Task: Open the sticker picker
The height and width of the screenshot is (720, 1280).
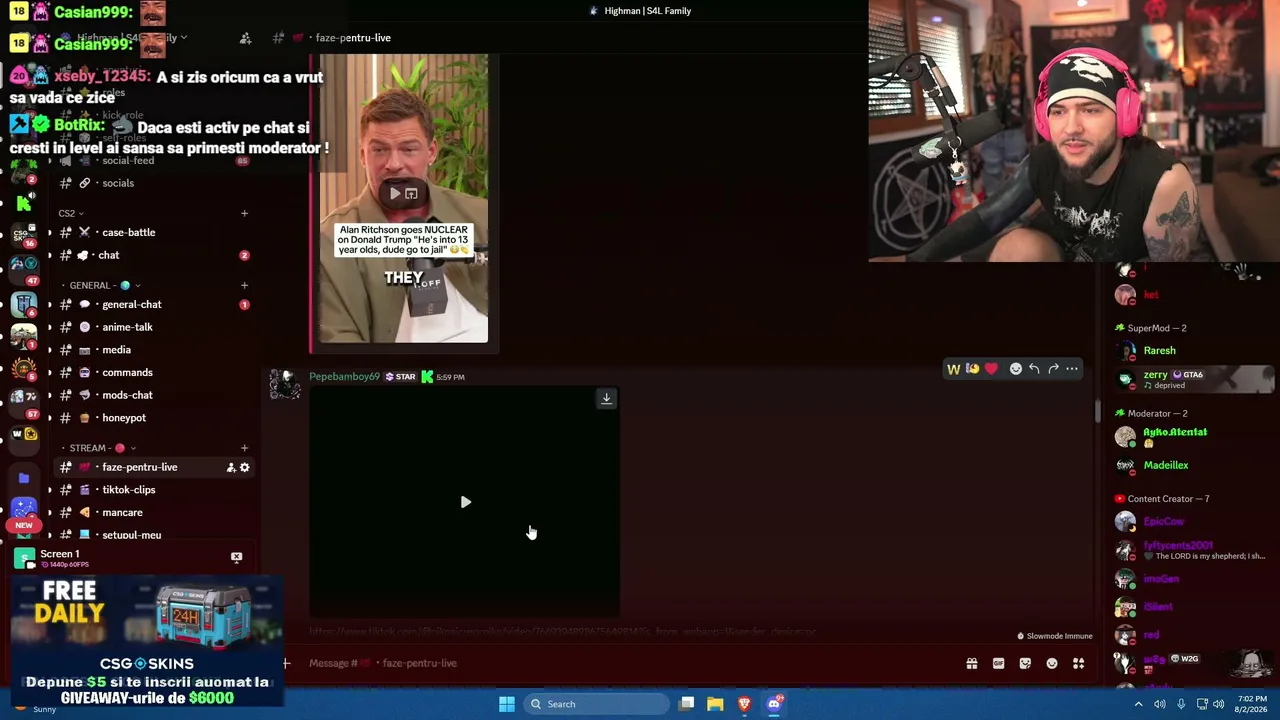Action: coord(1025,663)
